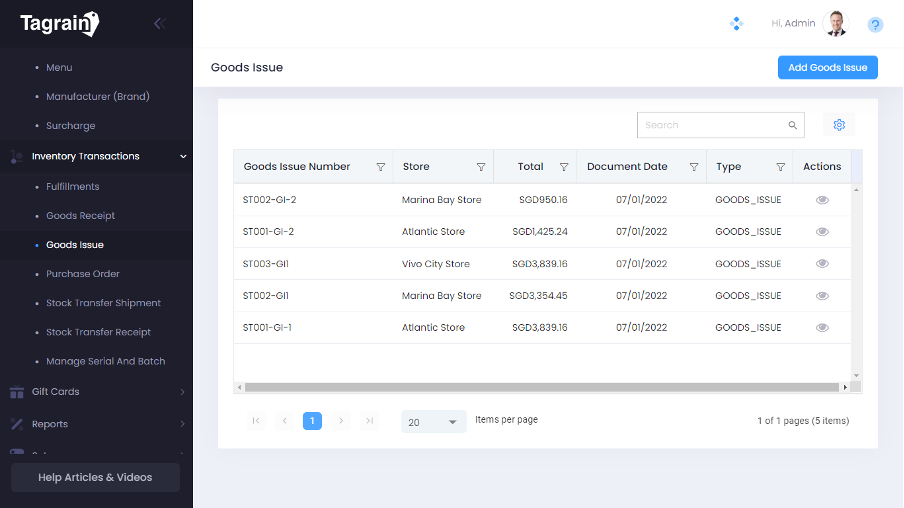Click the horizontal table scrollbar
The width and height of the screenshot is (904, 508).
(540, 387)
